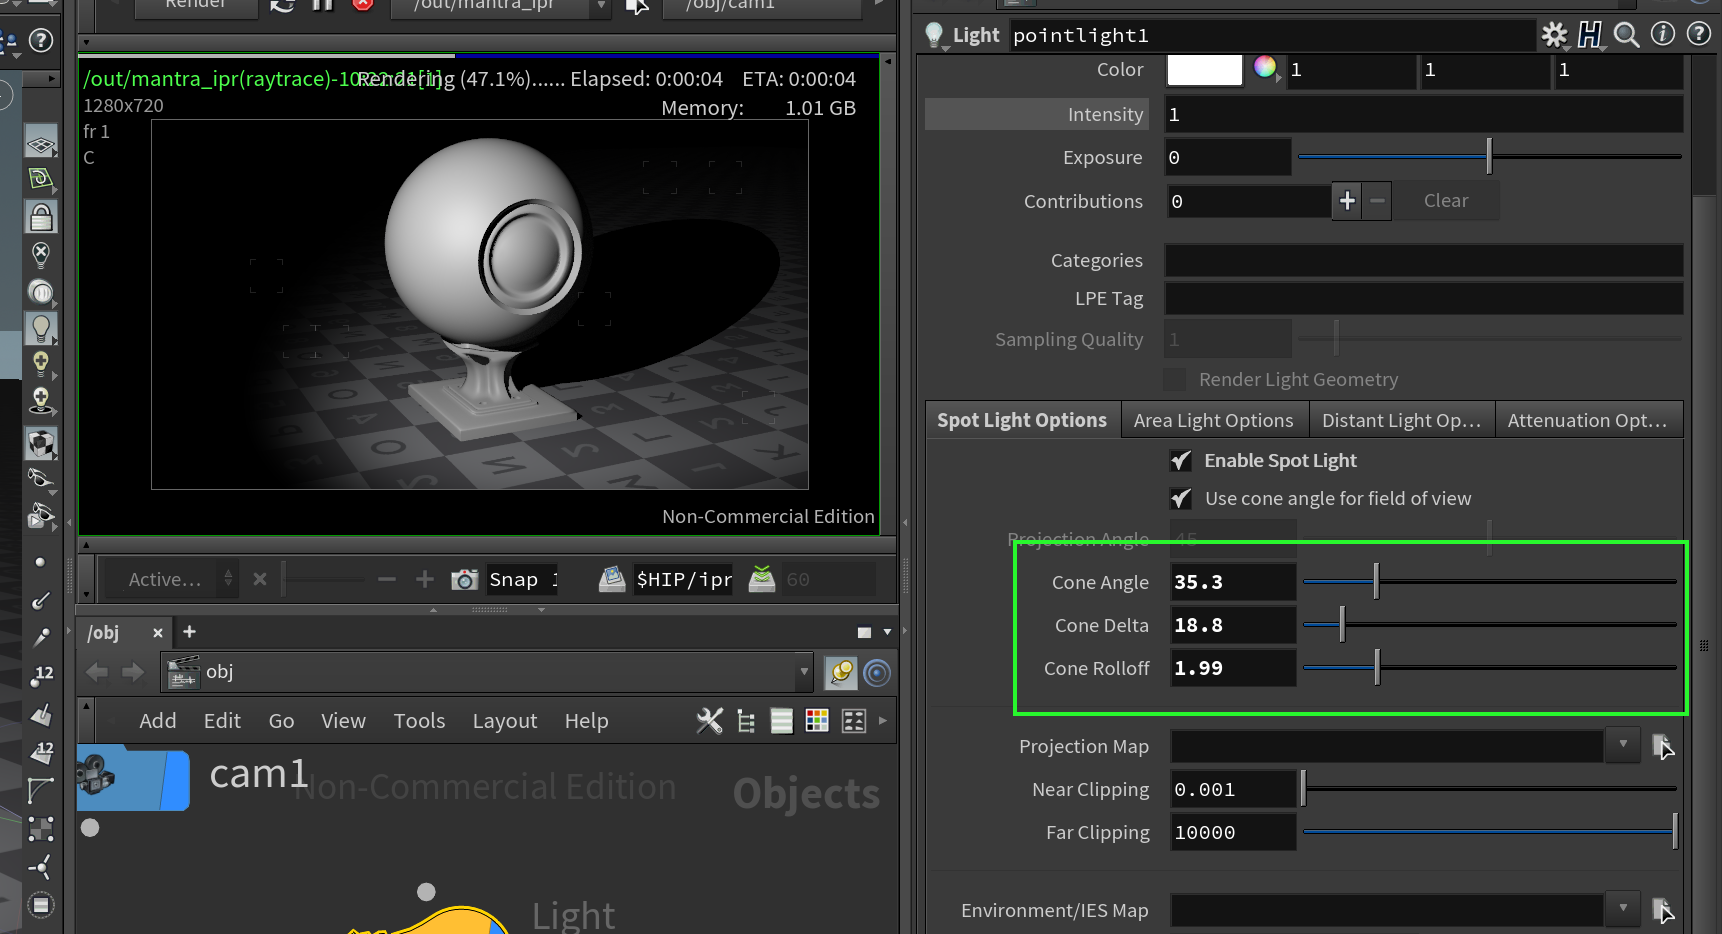Open the /out/mantra_ipr render node dropdown
Viewport: 1722px width, 934px height.
(x=599, y=6)
